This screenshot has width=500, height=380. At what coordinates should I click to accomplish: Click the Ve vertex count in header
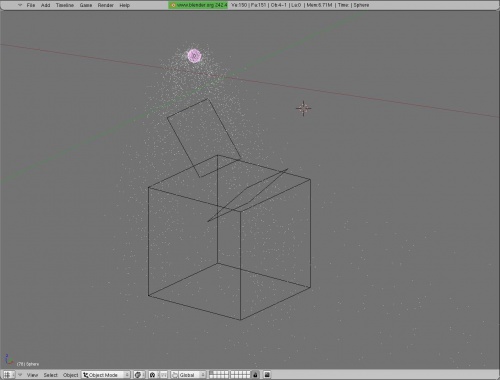tap(239, 5)
